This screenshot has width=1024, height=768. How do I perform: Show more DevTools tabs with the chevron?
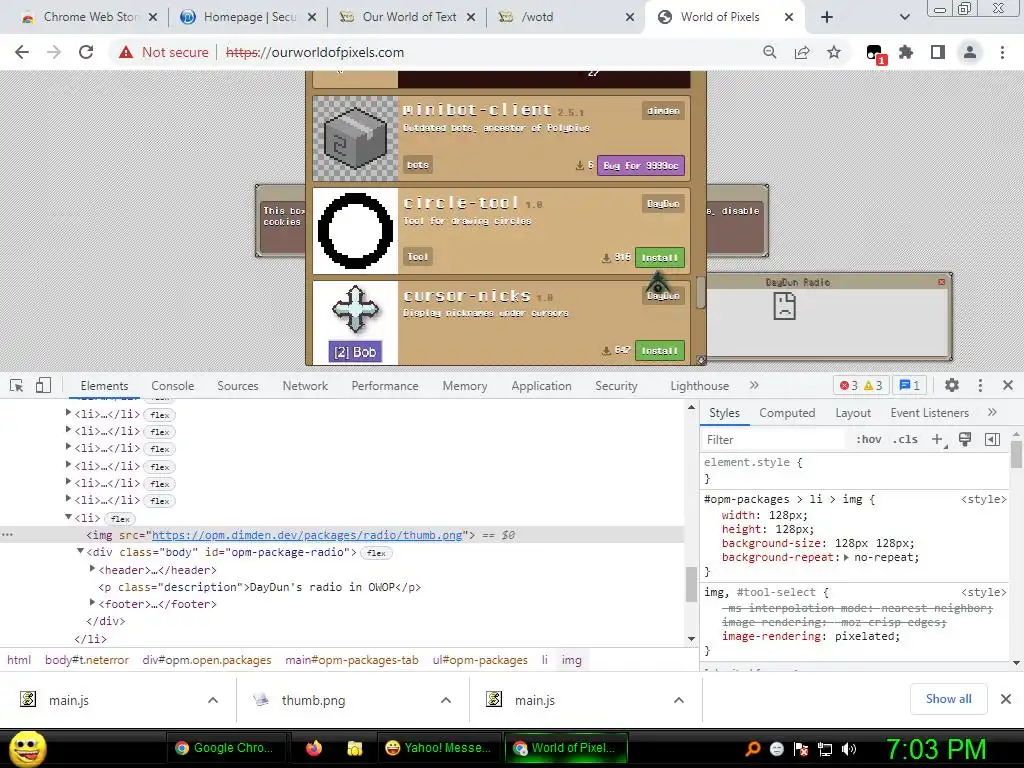pyautogui.click(x=754, y=385)
